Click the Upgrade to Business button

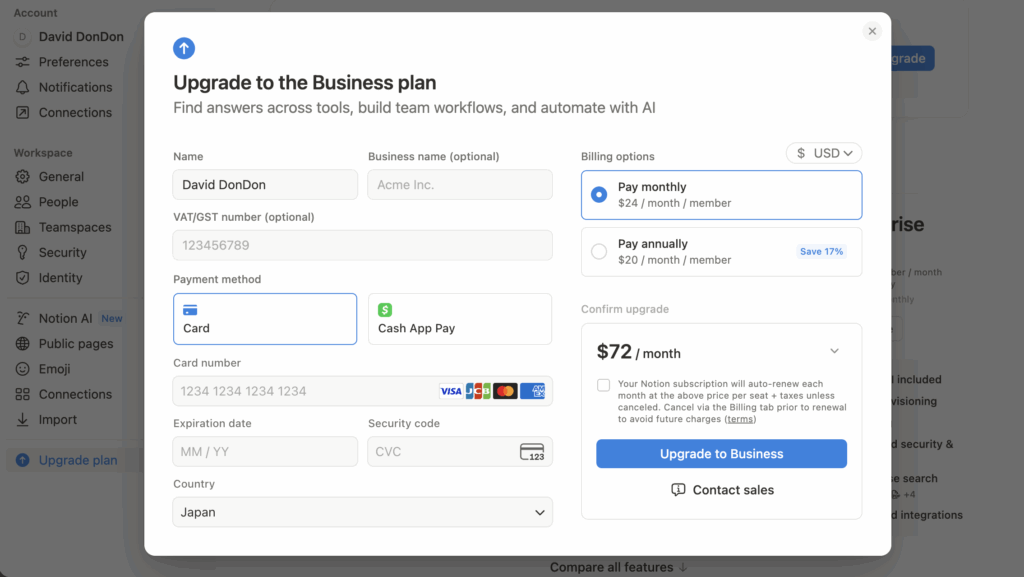click(x=721, y=454)
